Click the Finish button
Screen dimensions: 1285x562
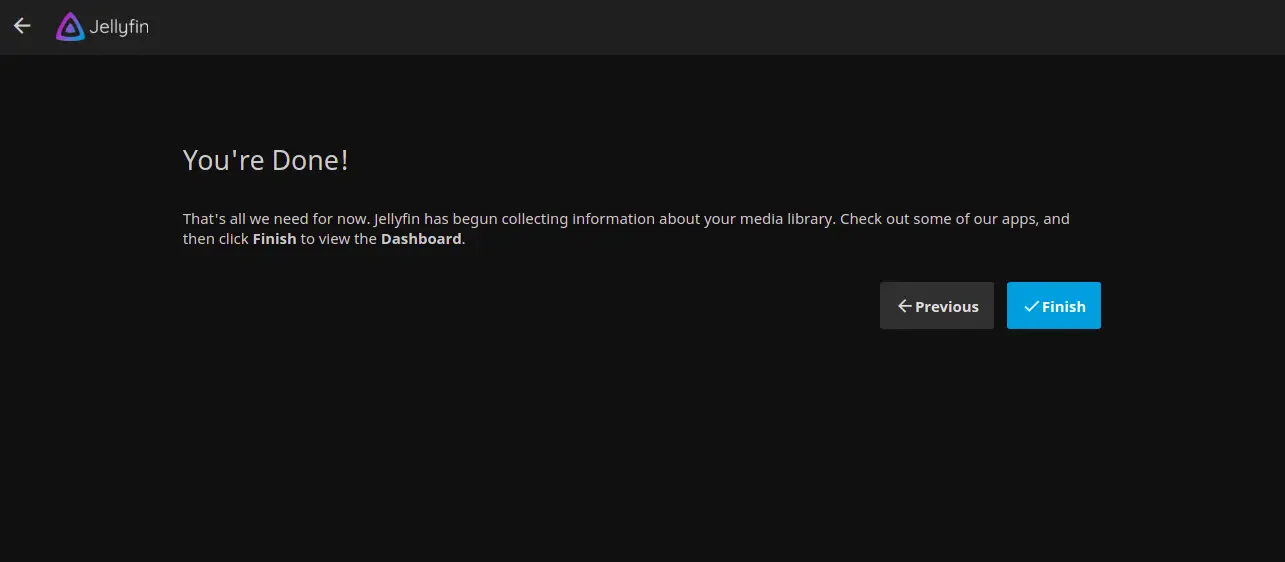(1053, 306)
